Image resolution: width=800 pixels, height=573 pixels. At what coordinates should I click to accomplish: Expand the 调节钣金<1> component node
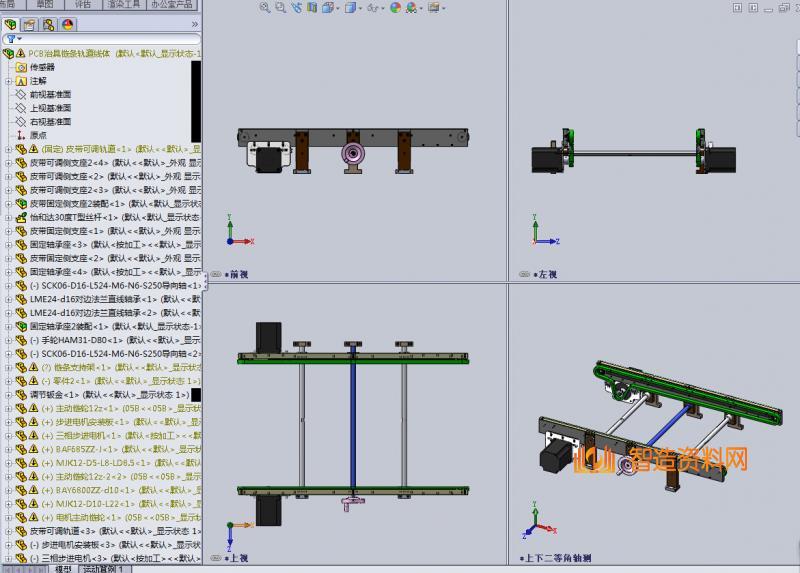click(8, 395)
